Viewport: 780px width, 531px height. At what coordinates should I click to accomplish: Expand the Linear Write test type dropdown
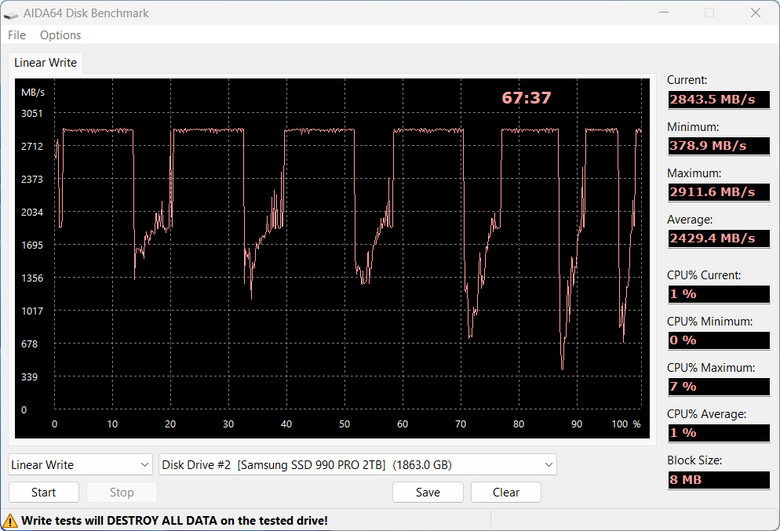pos(80,465)
